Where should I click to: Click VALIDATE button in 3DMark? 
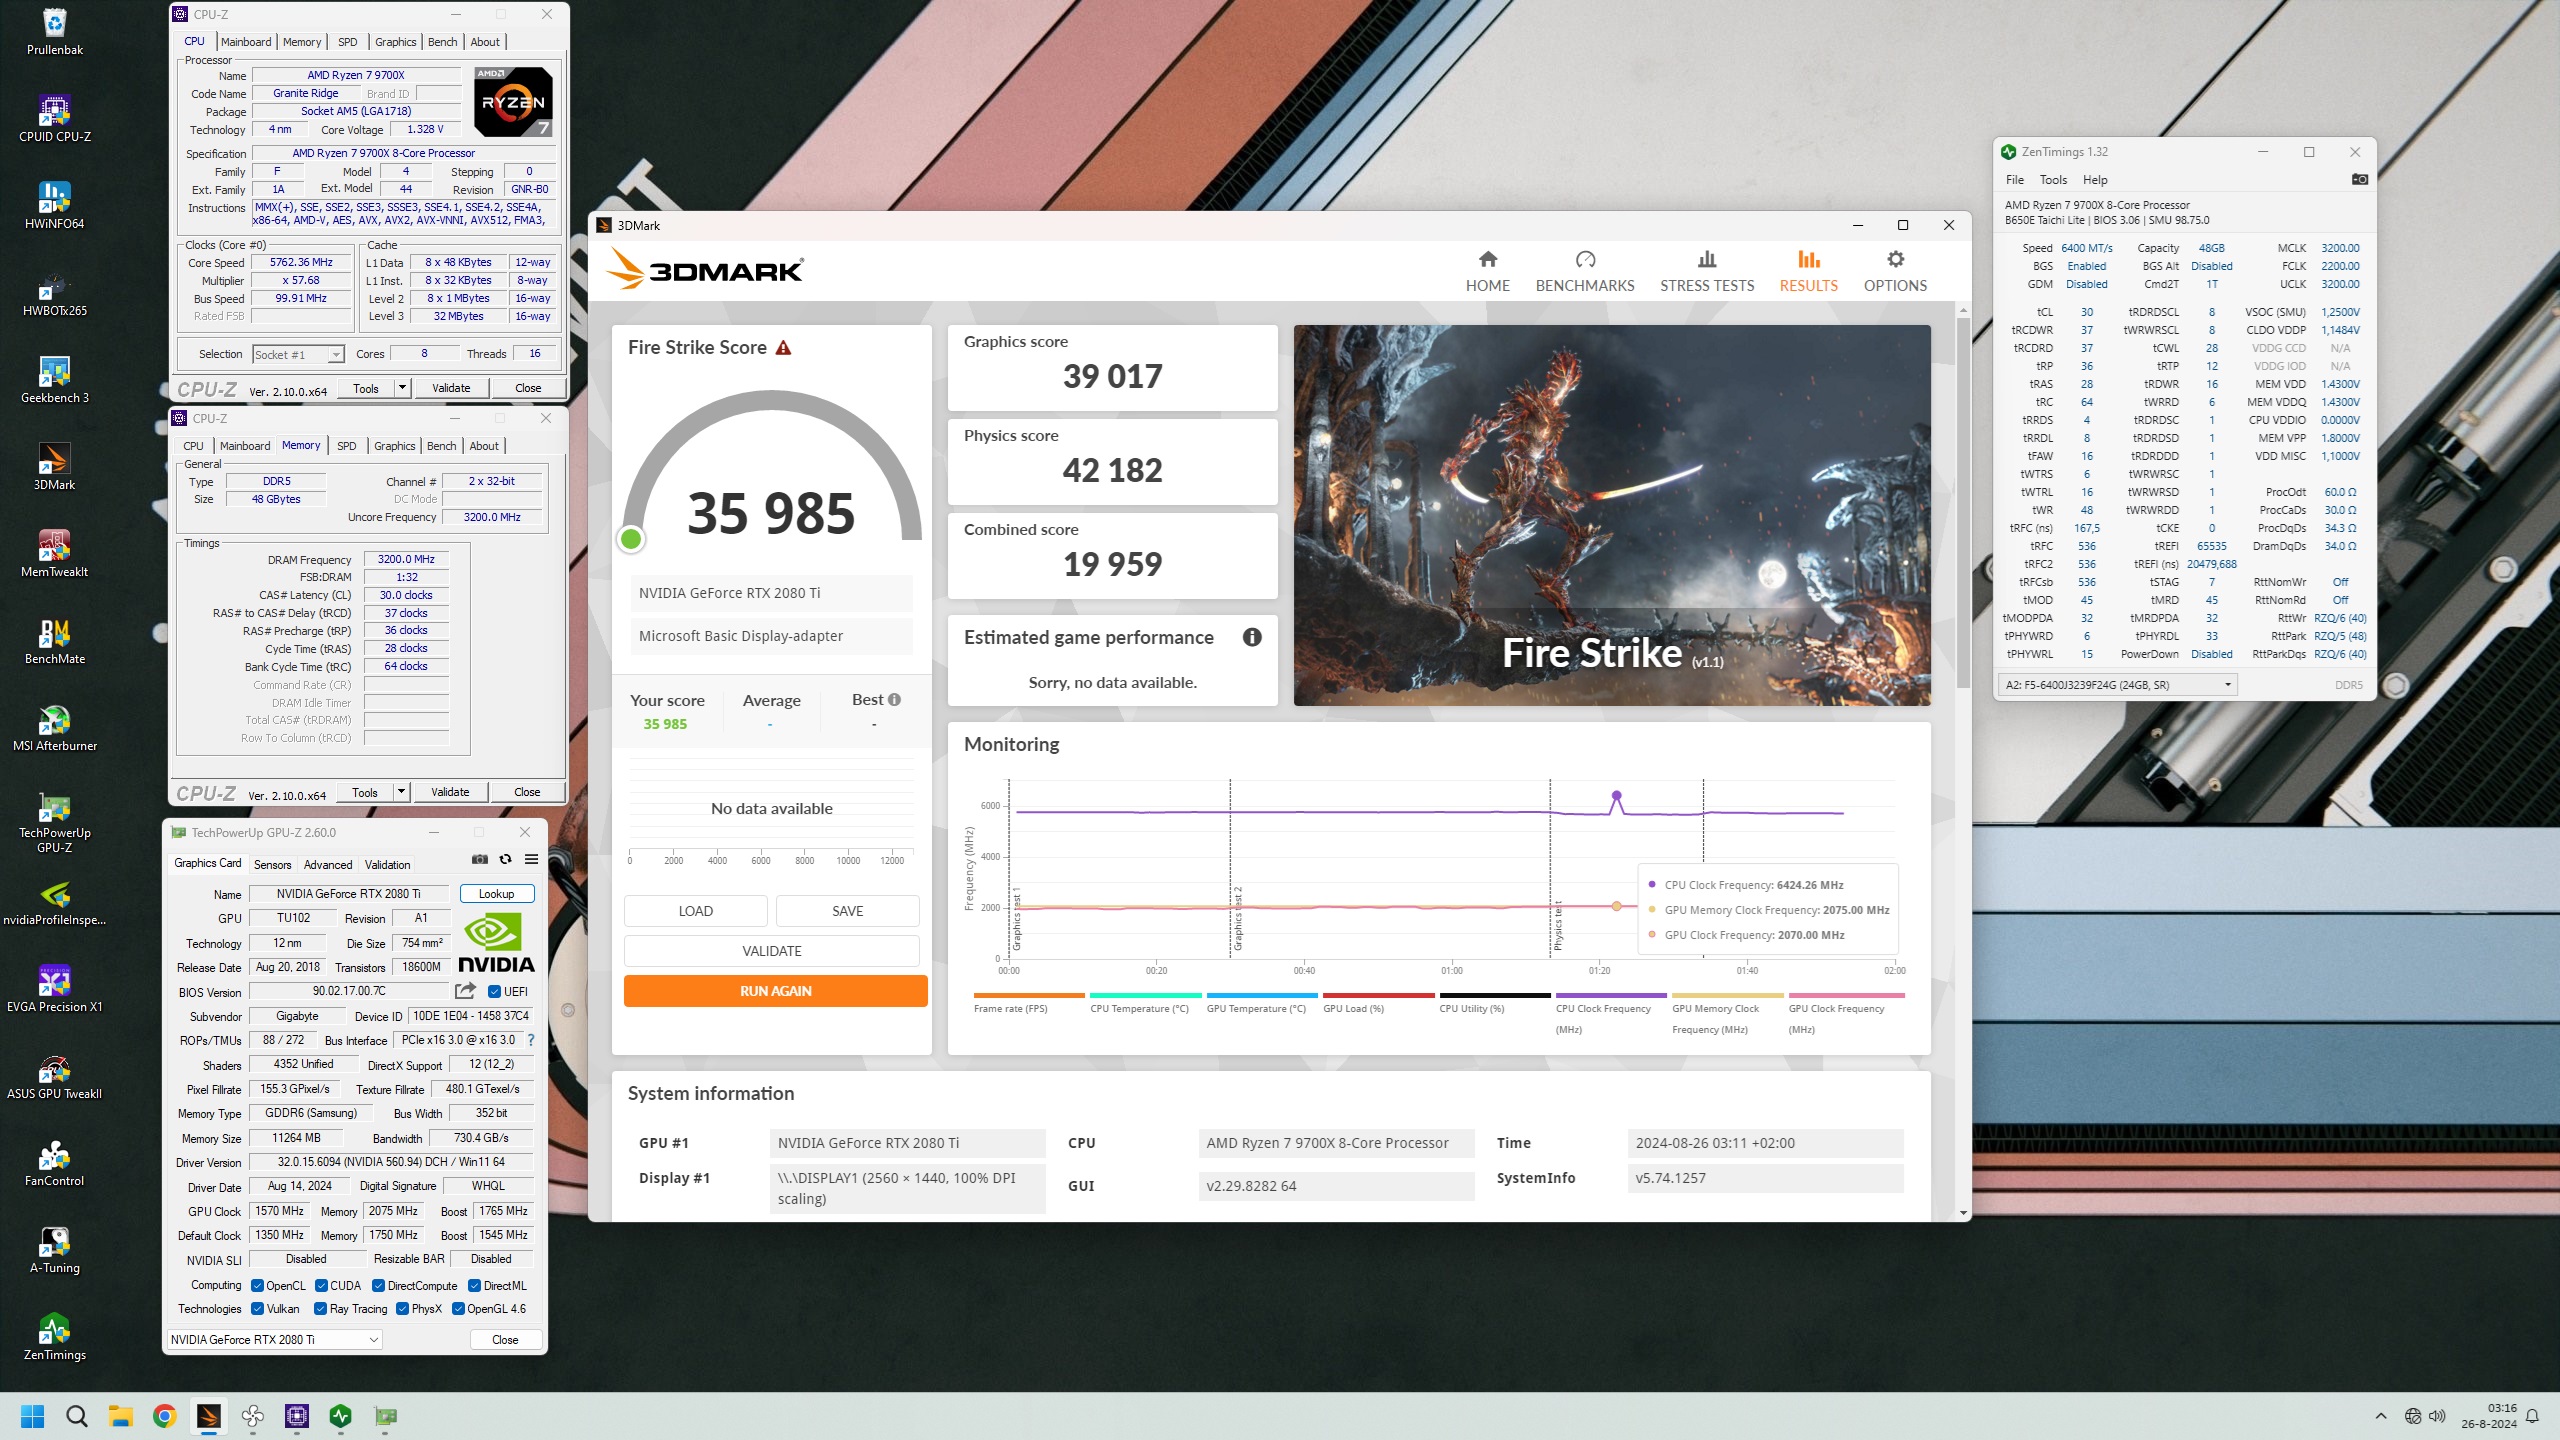tap(772, 951)
